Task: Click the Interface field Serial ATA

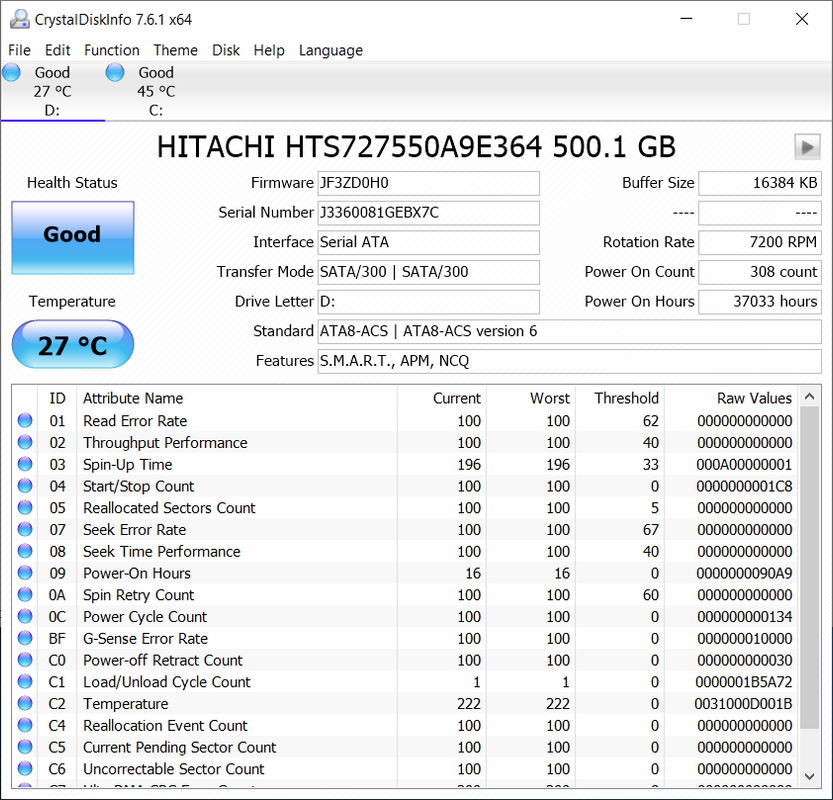Action: [428, 243]
